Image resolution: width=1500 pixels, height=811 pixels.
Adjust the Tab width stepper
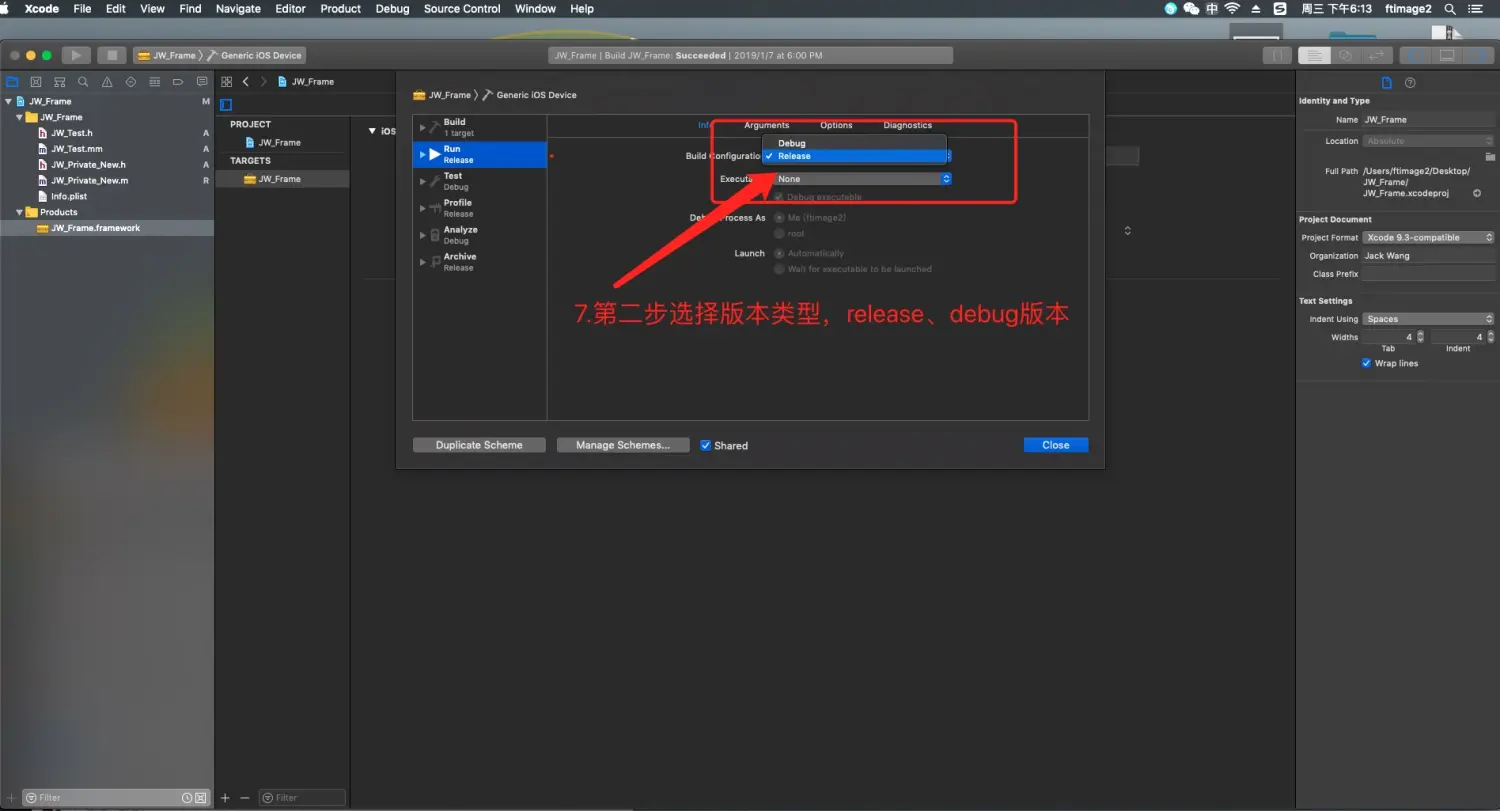tap(1420, 337)
